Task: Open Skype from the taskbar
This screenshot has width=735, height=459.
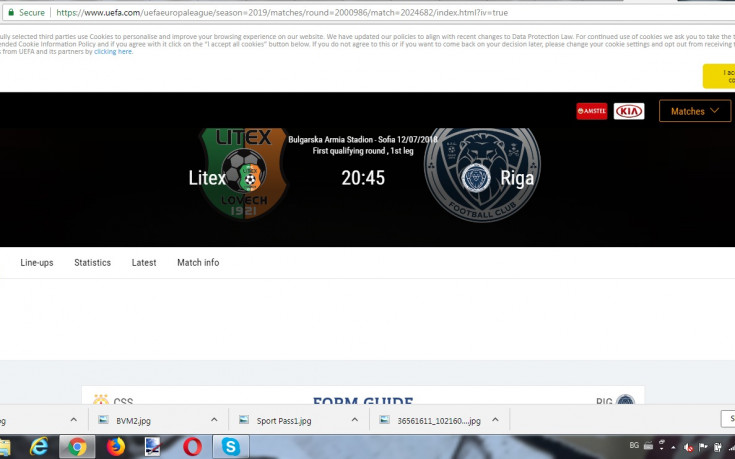Action: pos(231,447)
